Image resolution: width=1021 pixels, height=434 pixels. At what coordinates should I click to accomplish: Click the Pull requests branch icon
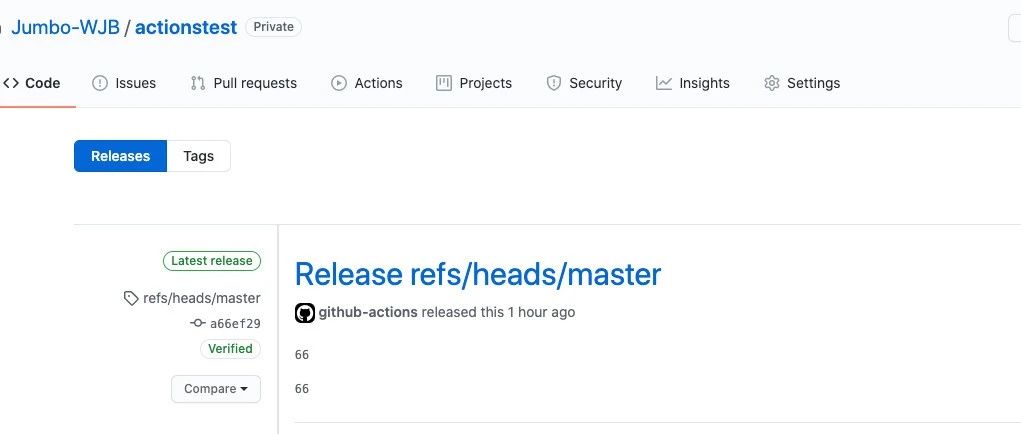198,83
